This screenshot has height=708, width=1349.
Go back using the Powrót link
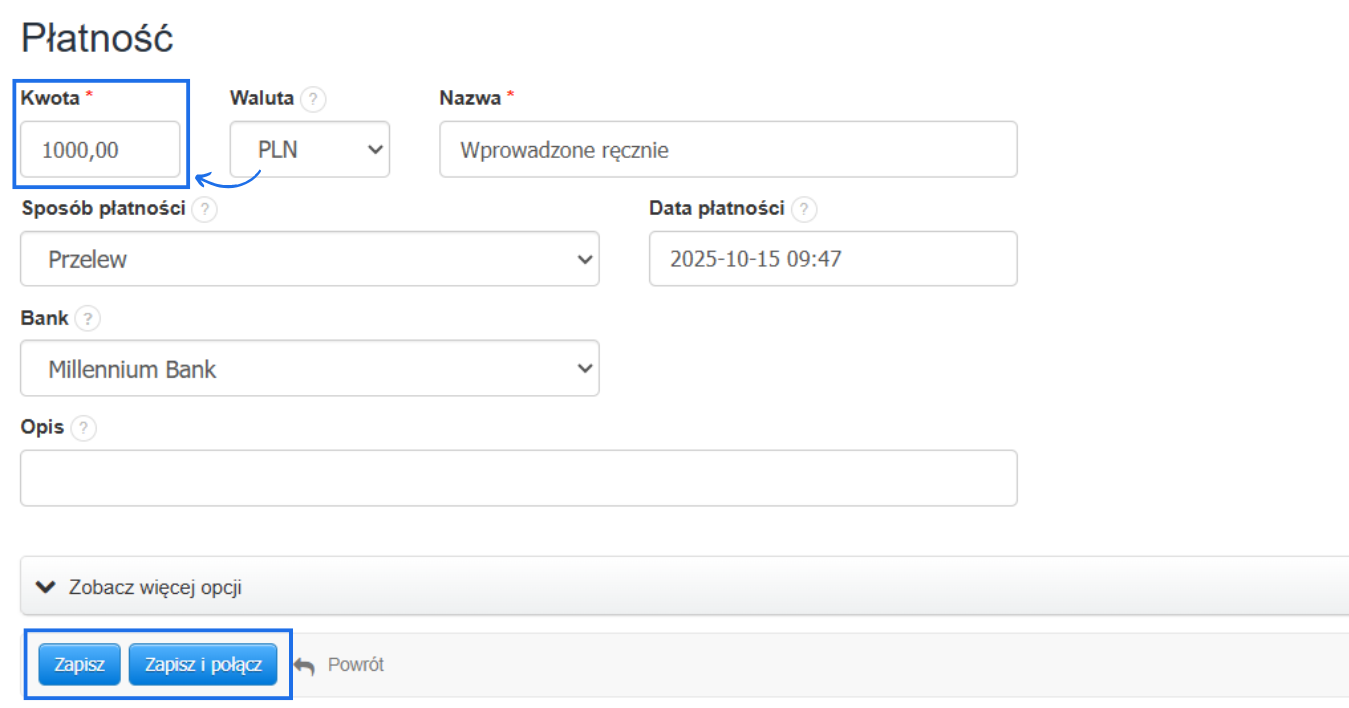pyautogui.click(x=355, y=665)
